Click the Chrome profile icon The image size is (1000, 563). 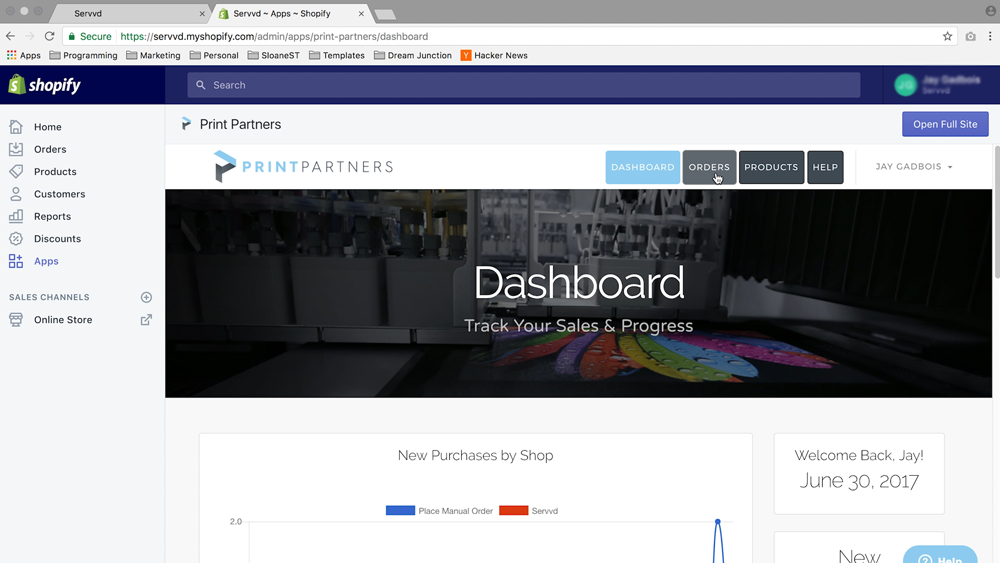coord(990,10)
